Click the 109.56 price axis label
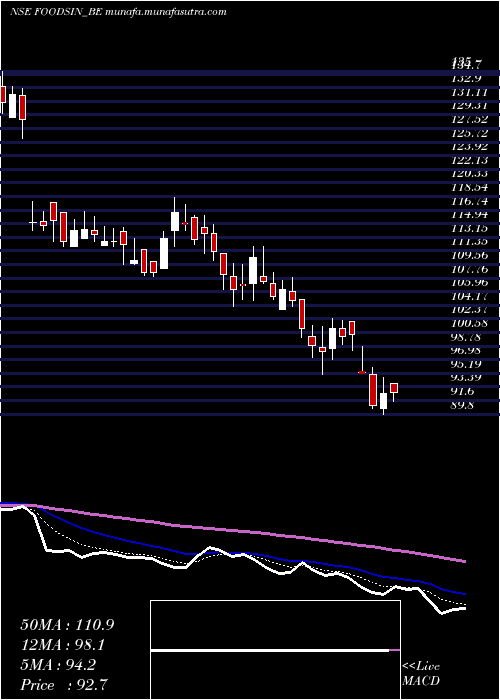The width and height of the screenshot is (500, 700). 470,256
